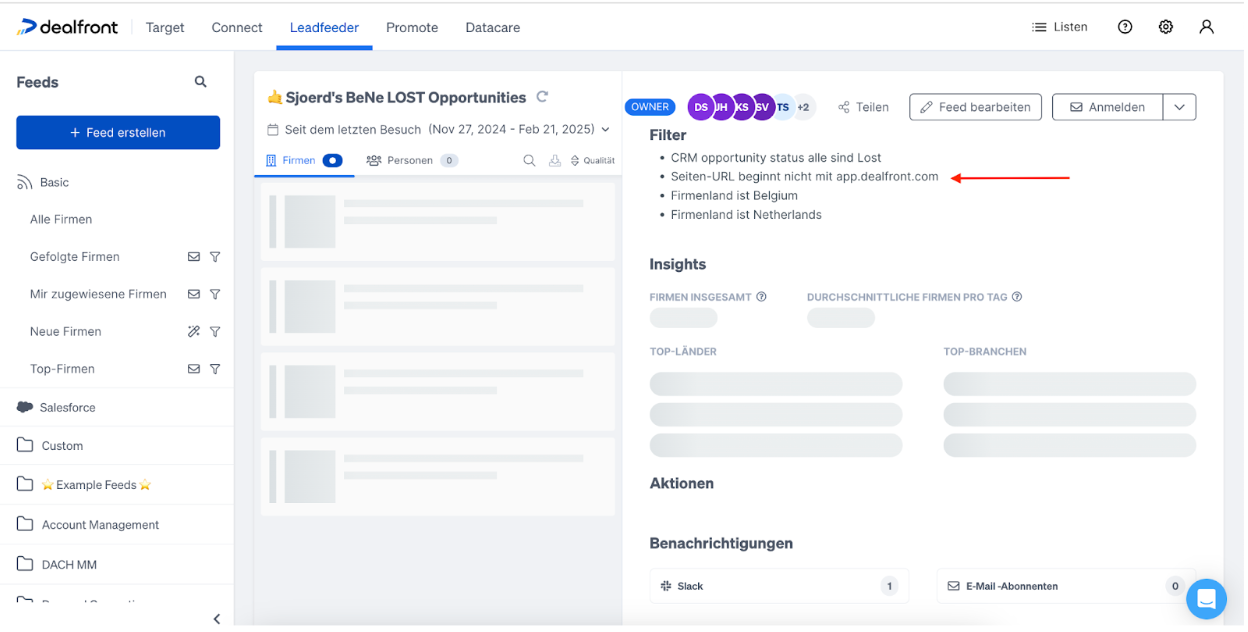Open the Intercom chat bubble
Viewport: 1248px width, 632px height.
(1206, 599)
